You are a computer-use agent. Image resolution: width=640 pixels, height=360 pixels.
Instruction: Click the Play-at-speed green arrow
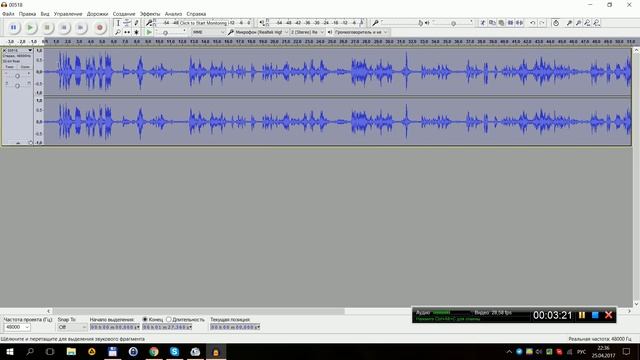(149, 32)
